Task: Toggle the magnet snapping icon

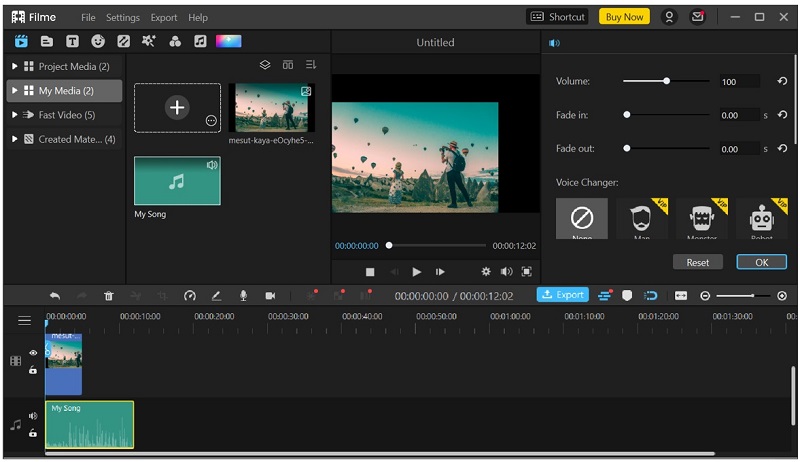Action: [651, 296]
